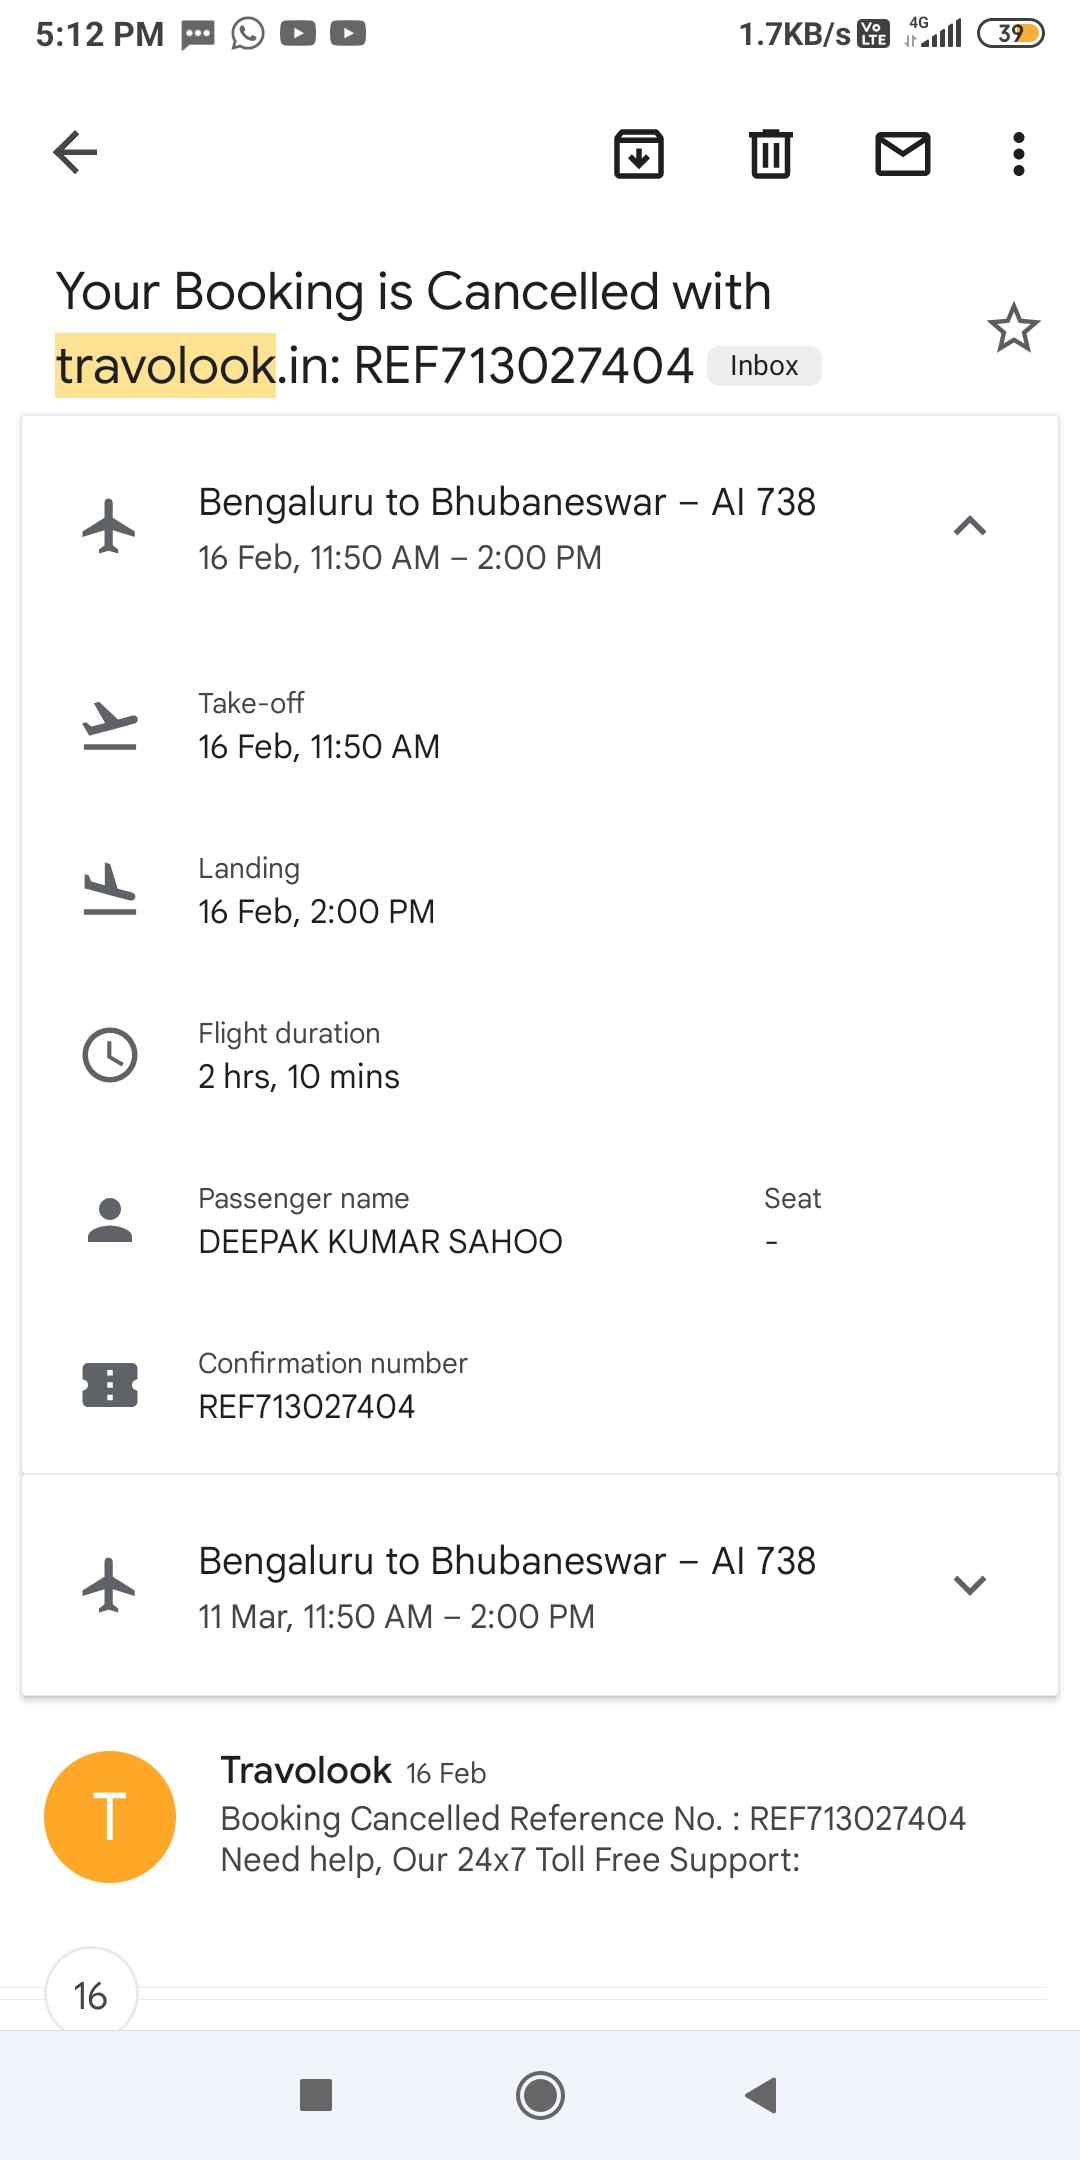Tap the collapsed messages count 16

(x=91, y=1994)
